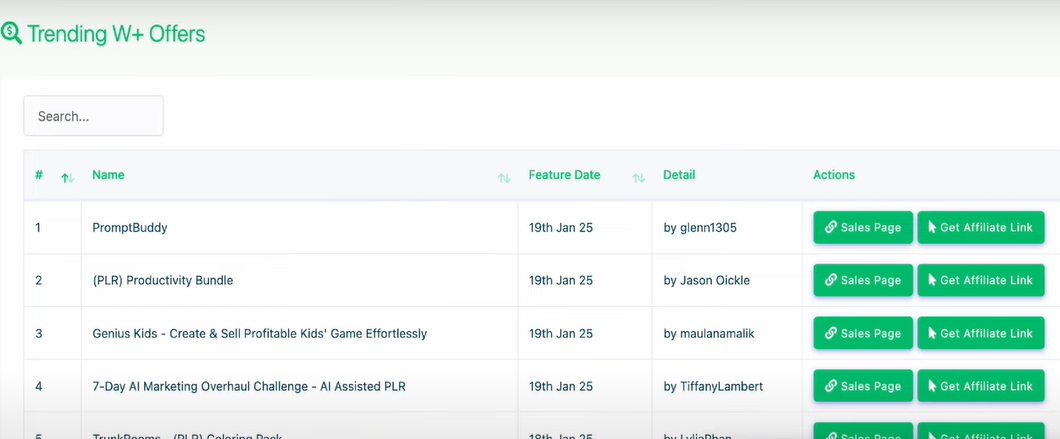Click the 19th Jan 25 date in PromptBuddy row
The width and height of the screenshot is (1060, 439).
click(x=560, y=228)
